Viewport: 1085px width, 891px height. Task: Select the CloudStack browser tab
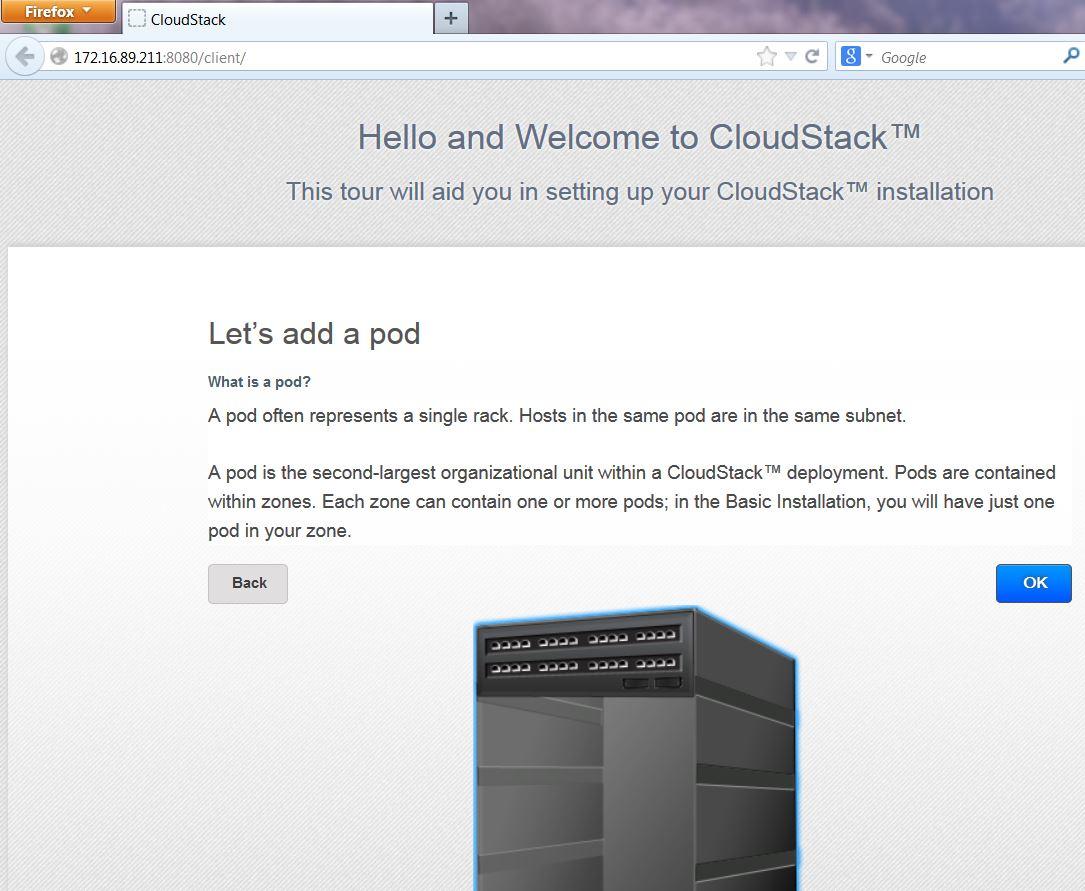[278, 19]
